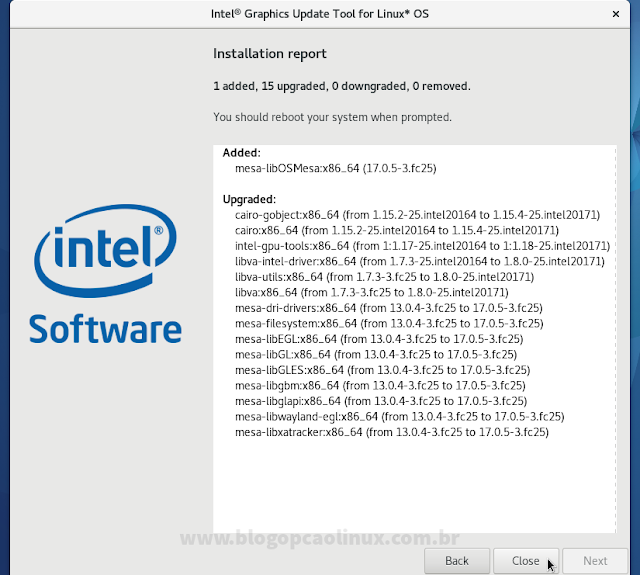Screen dimensions: 640x575
Task: Click the 'Upgraded:' section heading
Action: coord(249,199)
